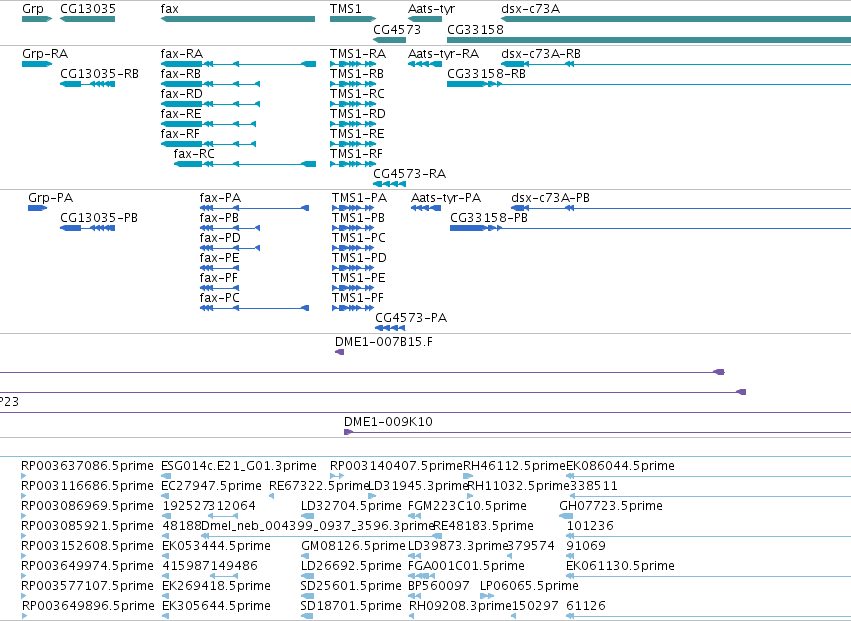Click the RP003577107.5prime EST label
This screenshot has width=851, height=621.
coord(87,586)
